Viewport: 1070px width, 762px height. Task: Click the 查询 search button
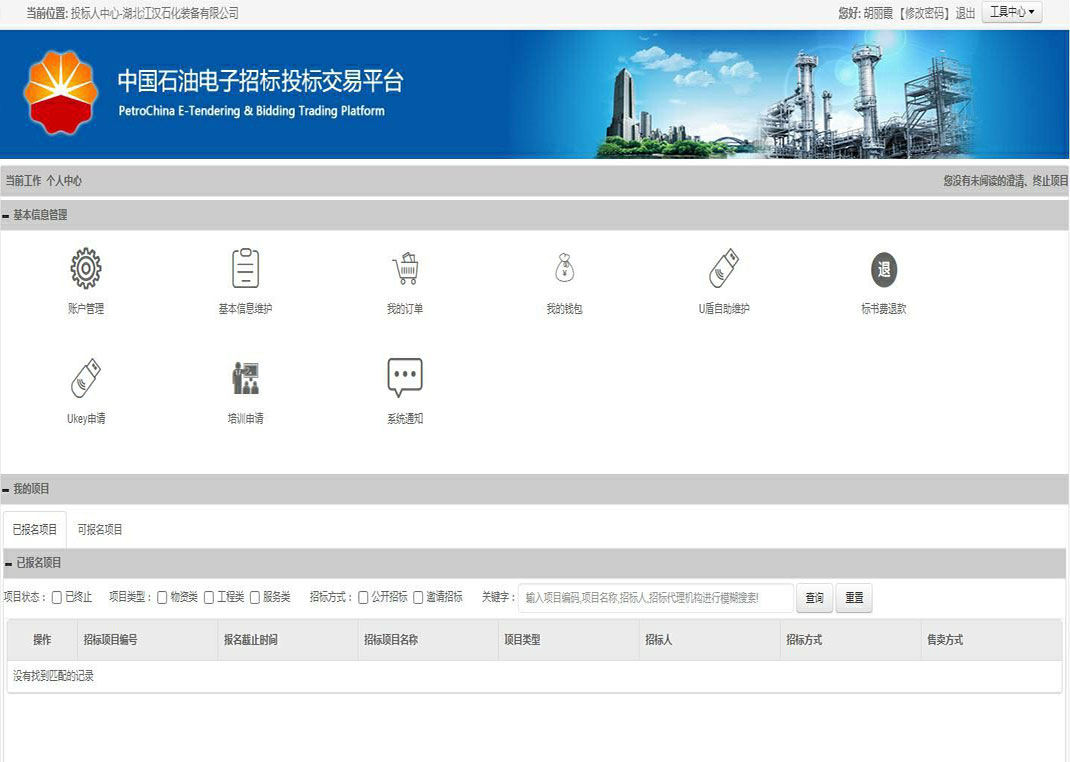point(814,598)
